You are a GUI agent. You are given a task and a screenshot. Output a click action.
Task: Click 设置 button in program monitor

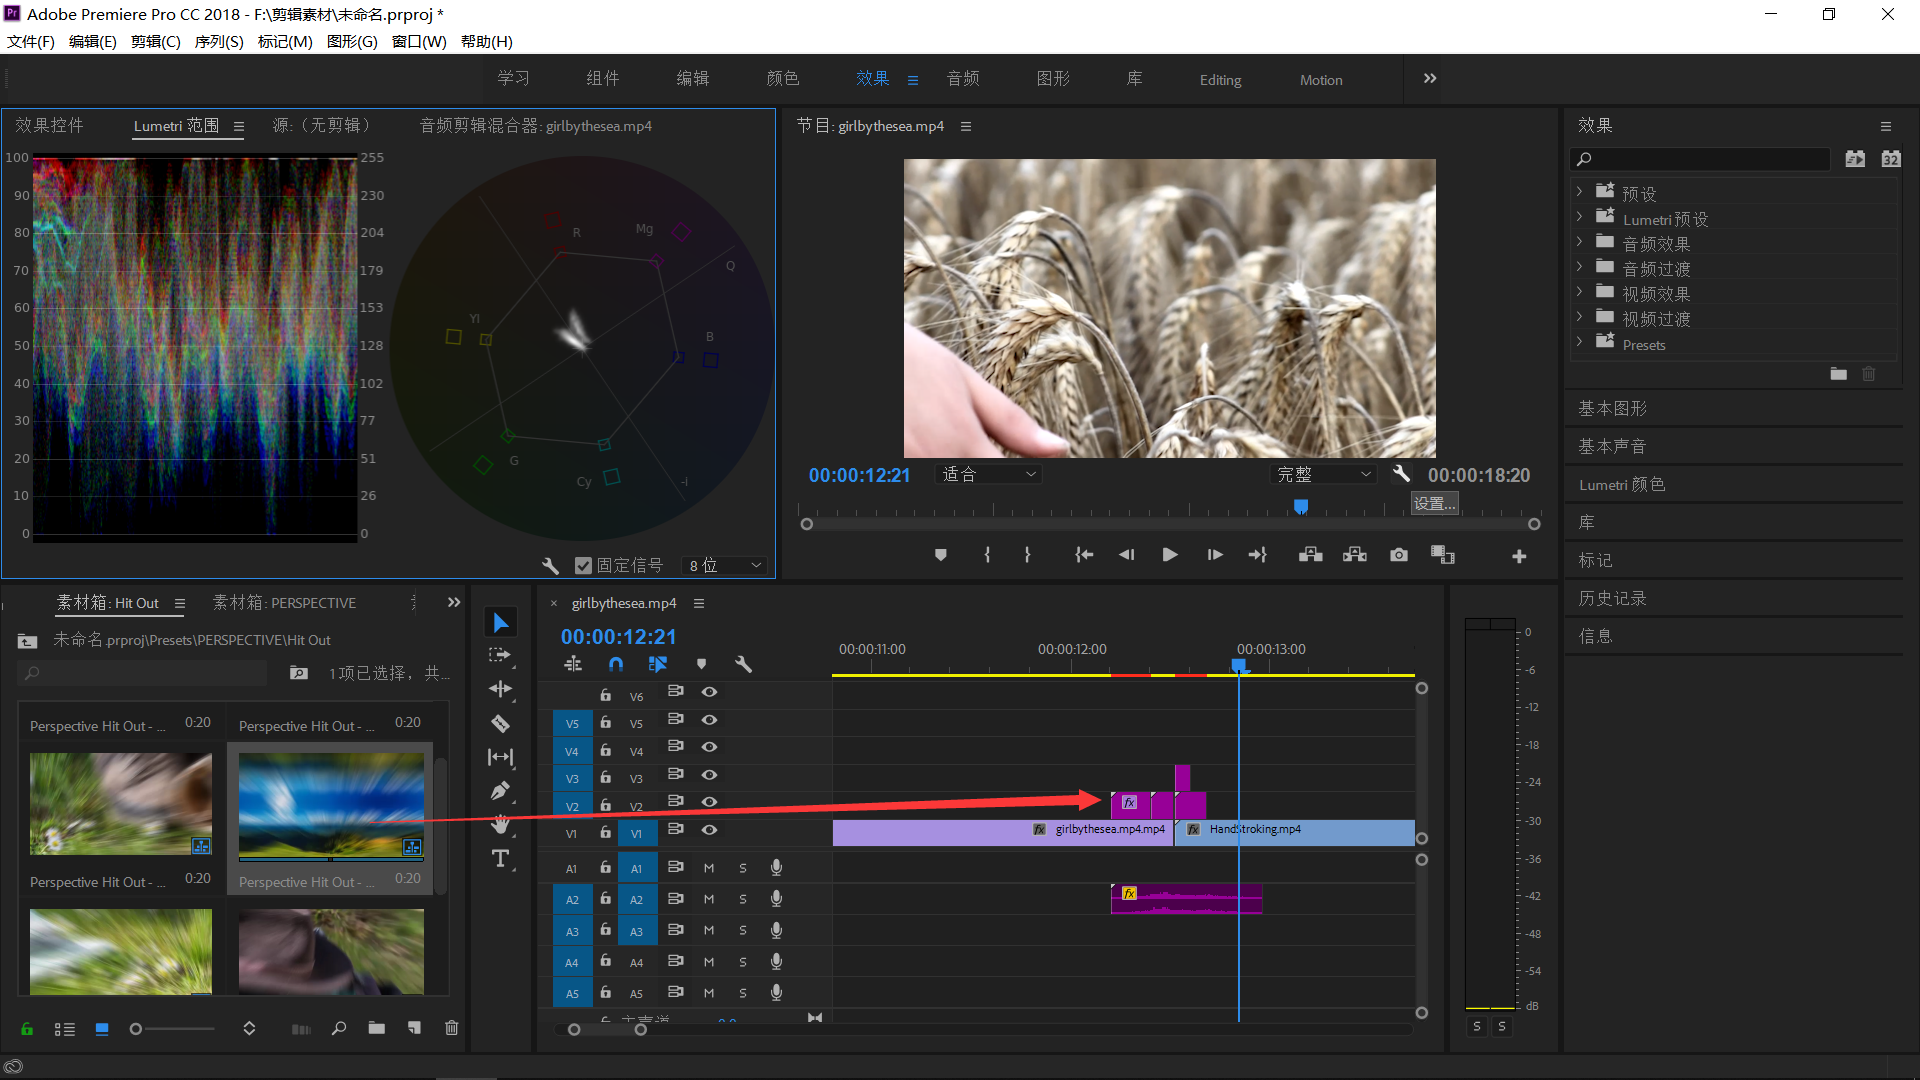pos(1433,500)
